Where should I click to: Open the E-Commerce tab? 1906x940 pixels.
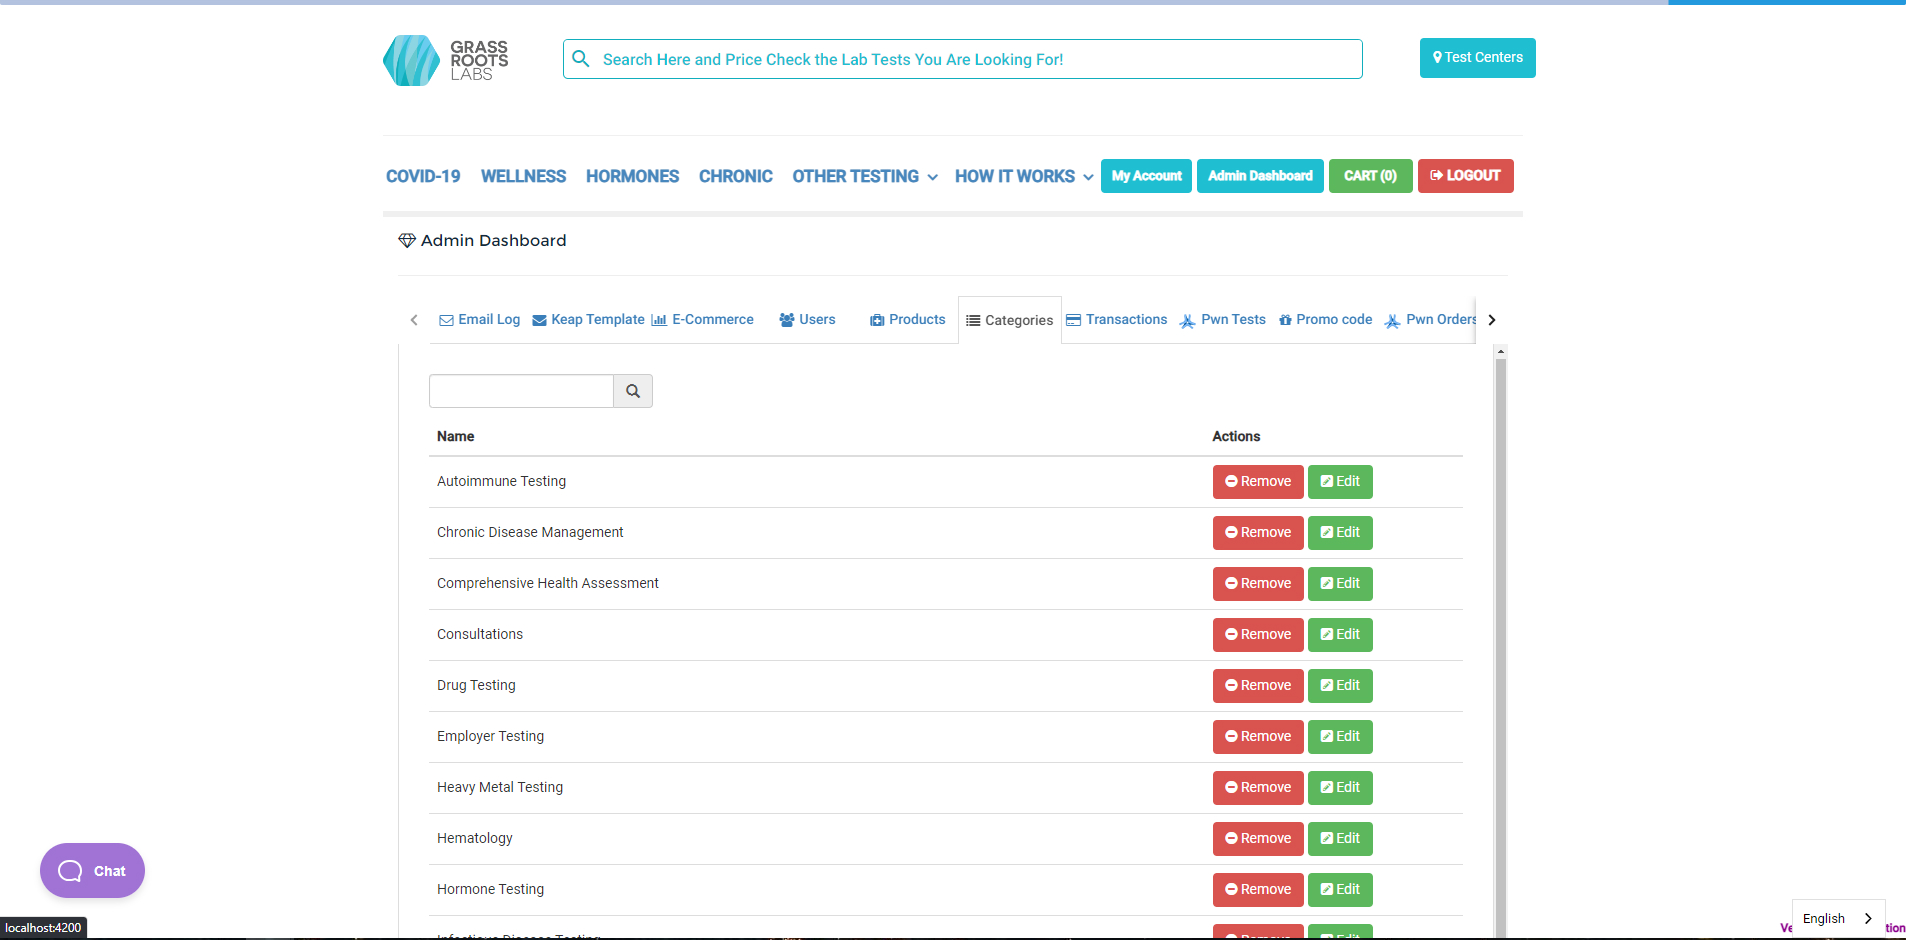click(702, 320)
